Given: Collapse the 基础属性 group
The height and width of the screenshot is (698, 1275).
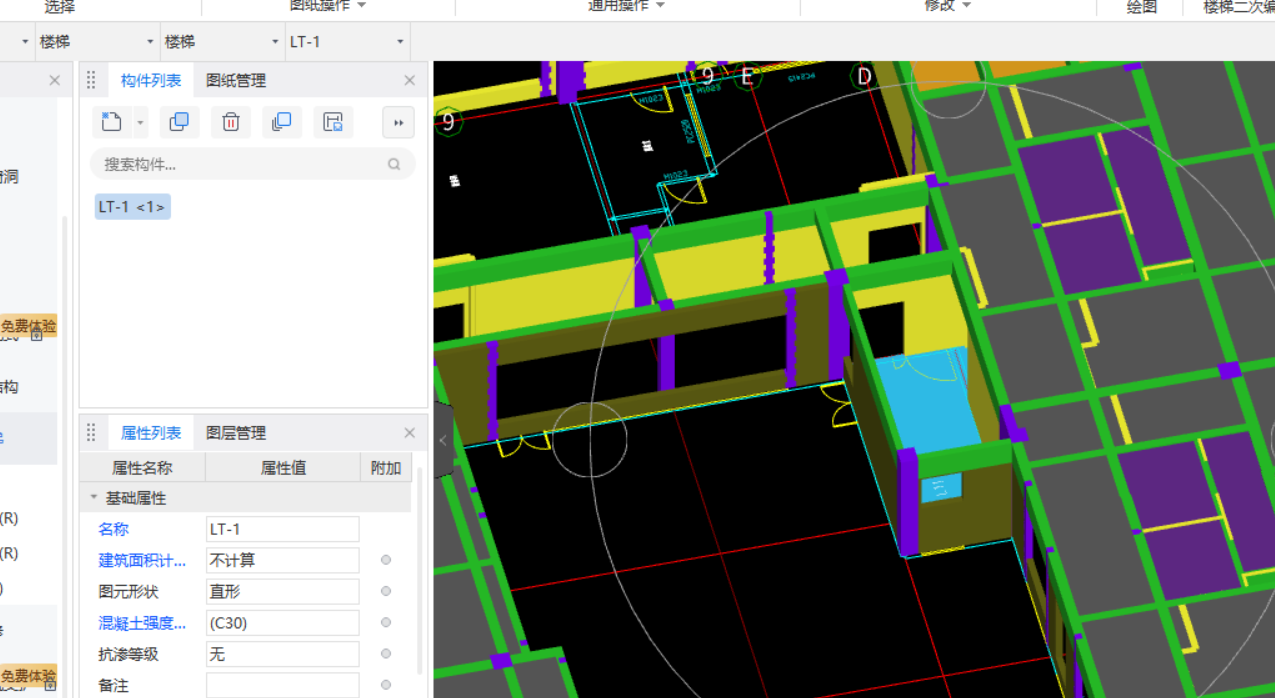Looking at the screenshot, I should [x=94, y=497].
